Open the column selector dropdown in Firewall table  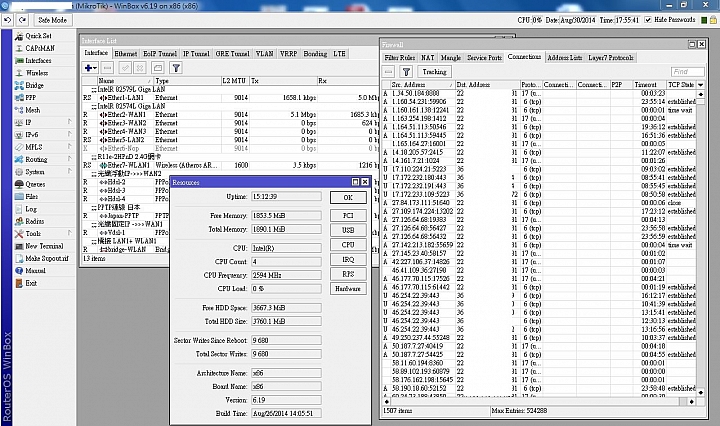pos(701,85)
